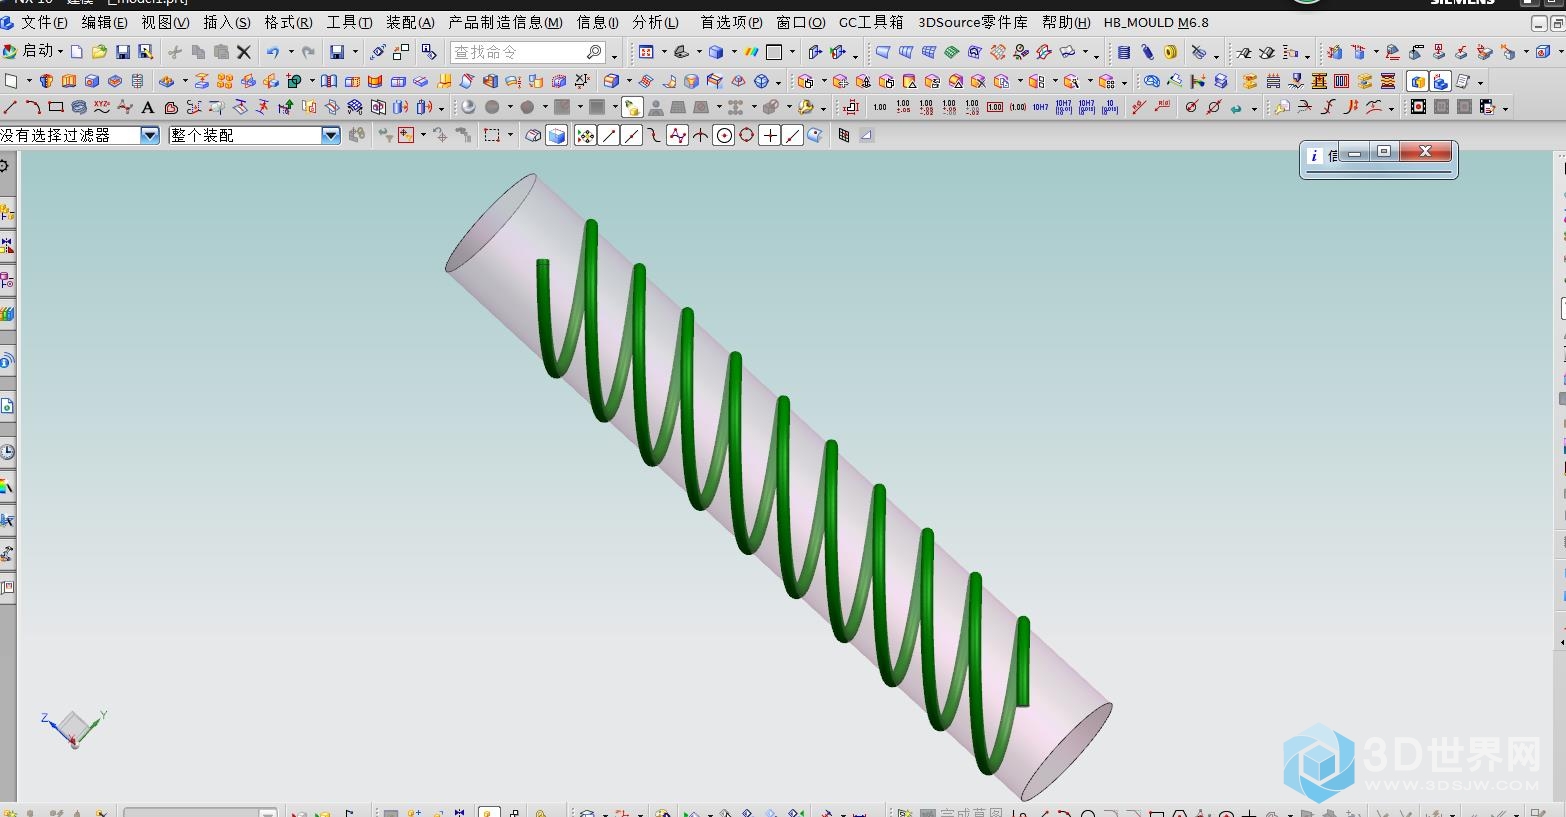Image resolution: width=1566 pixels, height=817 pixels.
Task: Click the rainbow color display icon
Action: [751, 51]
